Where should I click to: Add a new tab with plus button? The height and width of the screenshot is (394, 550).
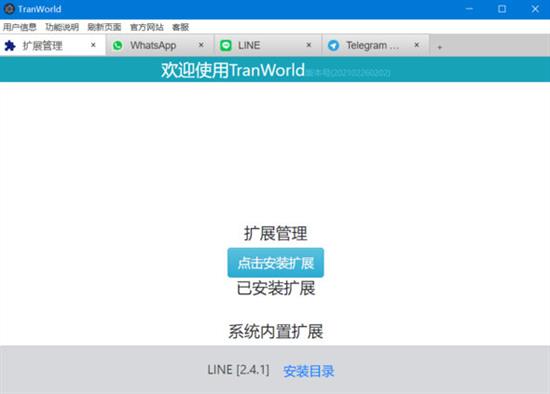(440, 47)
